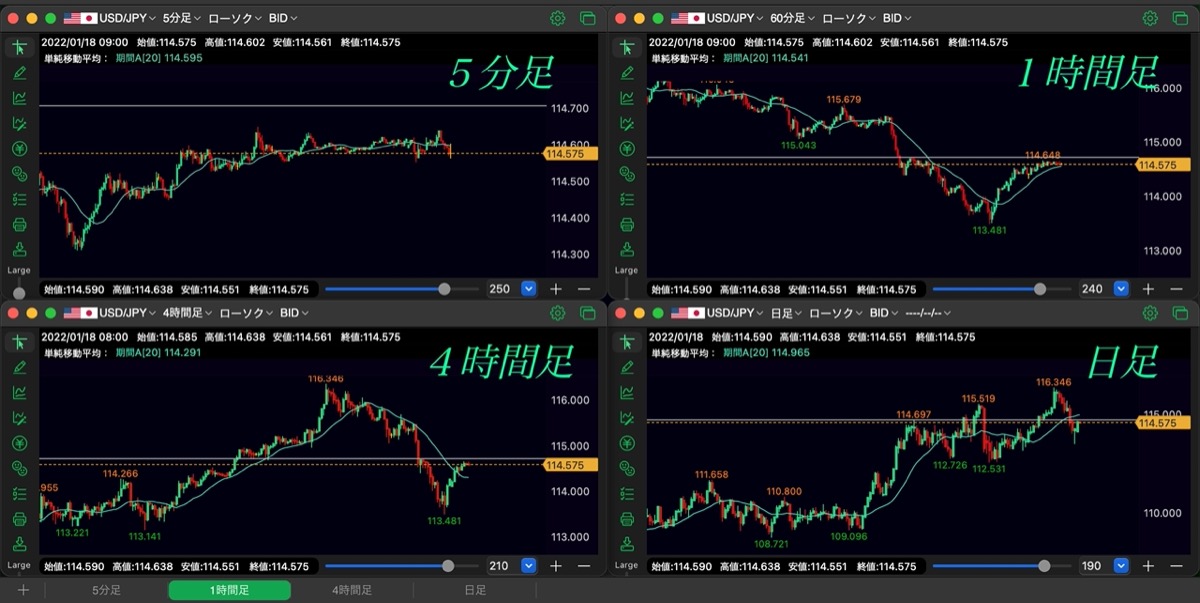
Task: Click chart edit icon in 日足 window
Action: point(627,418)
